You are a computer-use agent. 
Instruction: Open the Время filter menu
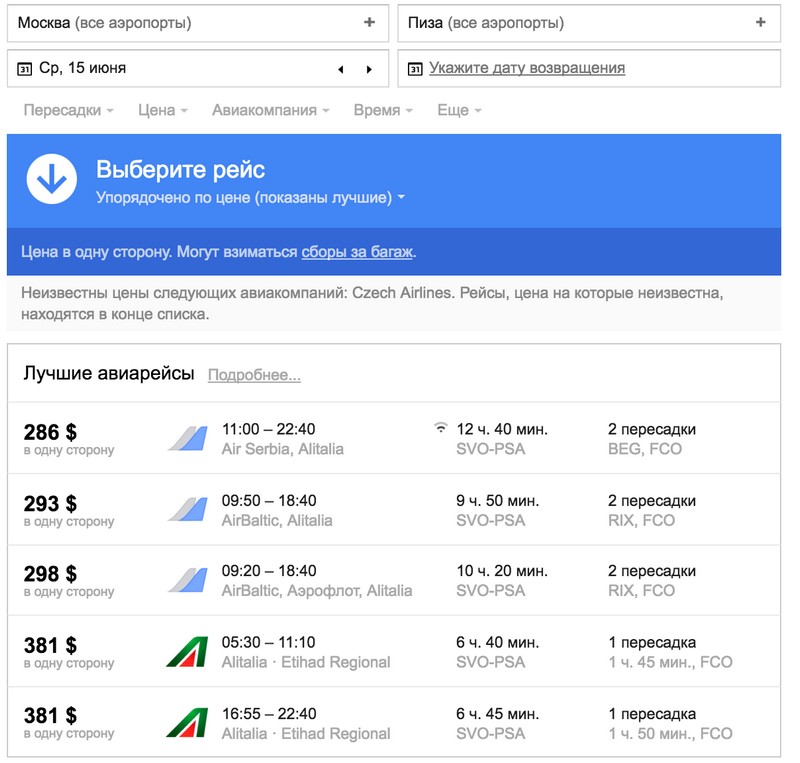tap(383, 110)
